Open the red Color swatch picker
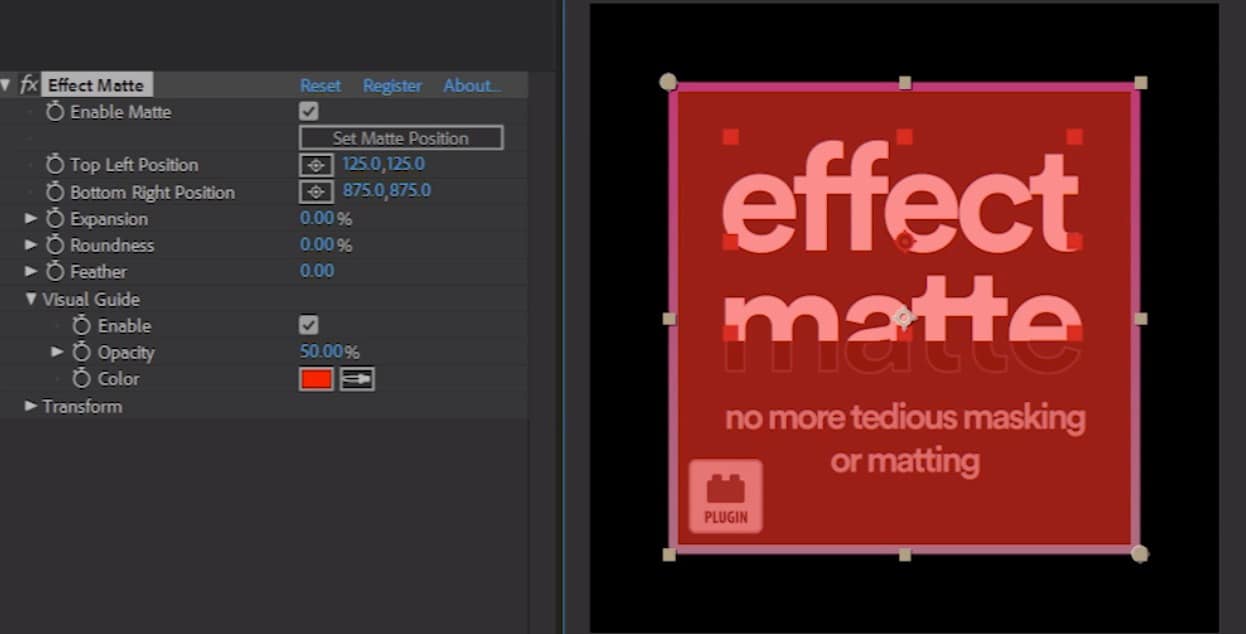1246x634 pixels. coord(316,379)
